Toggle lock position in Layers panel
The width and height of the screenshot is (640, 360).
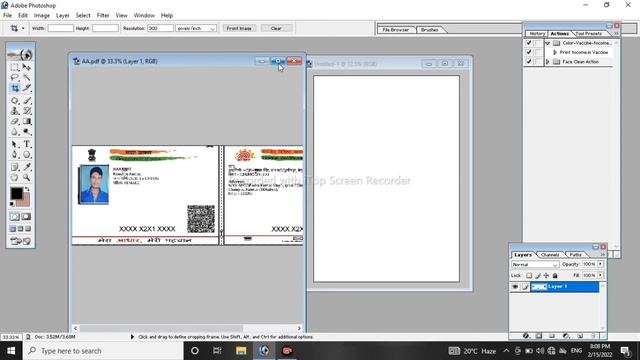(546, 276)
